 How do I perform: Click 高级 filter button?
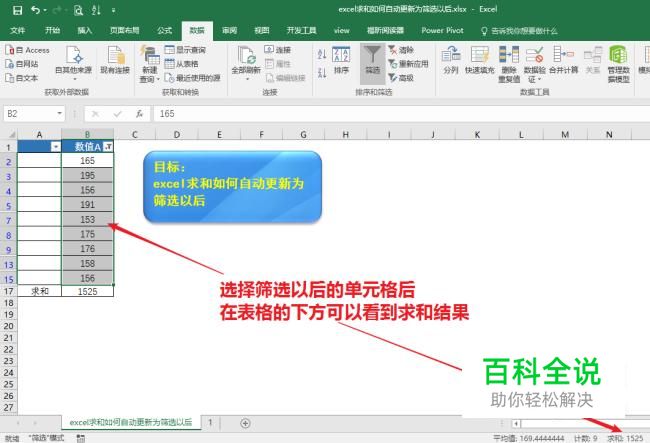(x=401, y=77)
